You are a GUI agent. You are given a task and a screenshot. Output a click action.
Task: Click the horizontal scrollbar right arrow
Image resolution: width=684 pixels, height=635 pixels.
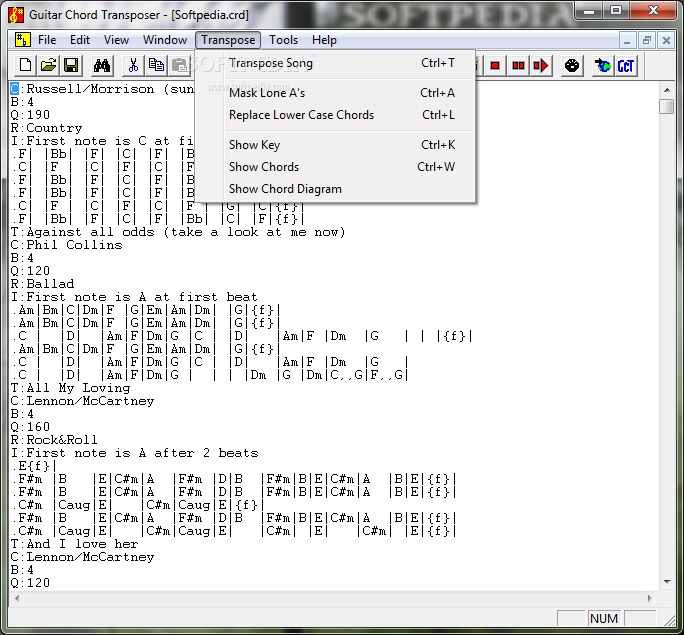click(650, 598)
